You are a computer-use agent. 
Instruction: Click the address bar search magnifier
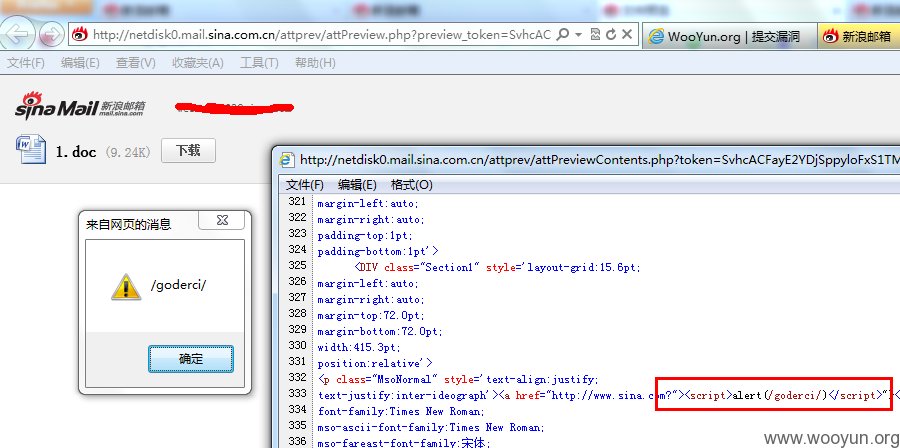coord(562,34)
